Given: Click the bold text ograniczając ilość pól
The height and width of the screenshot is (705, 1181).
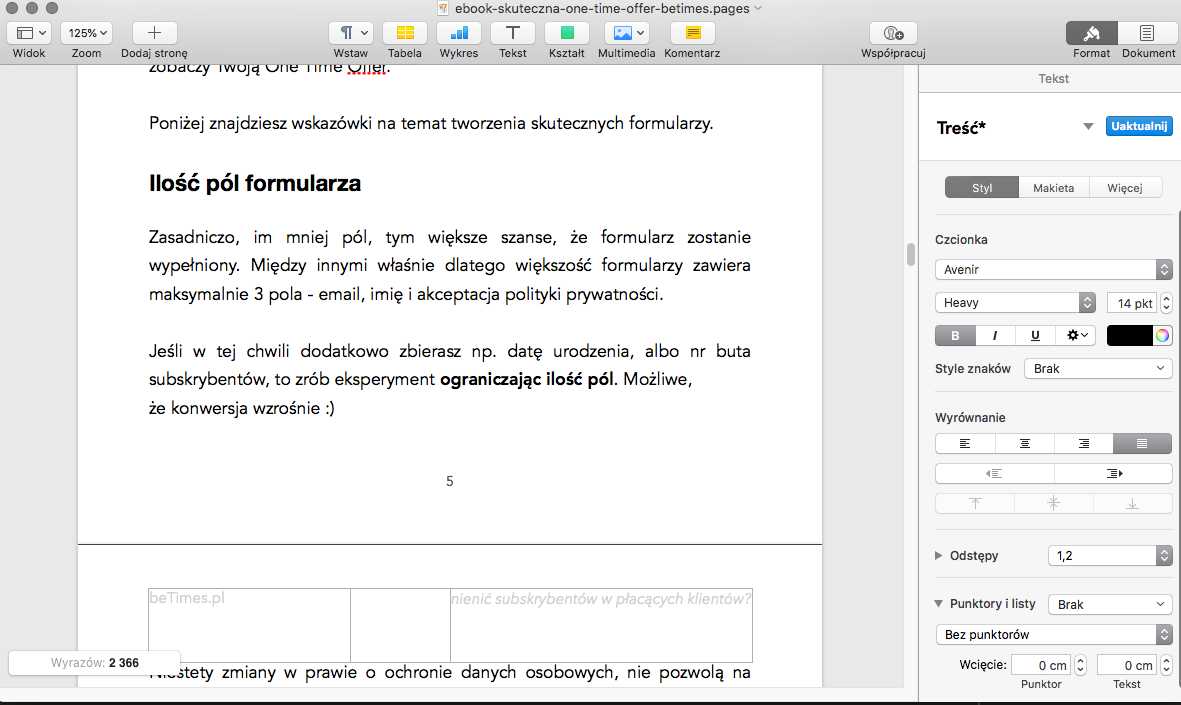Looking at the screenshot, I should pos(526,380).
